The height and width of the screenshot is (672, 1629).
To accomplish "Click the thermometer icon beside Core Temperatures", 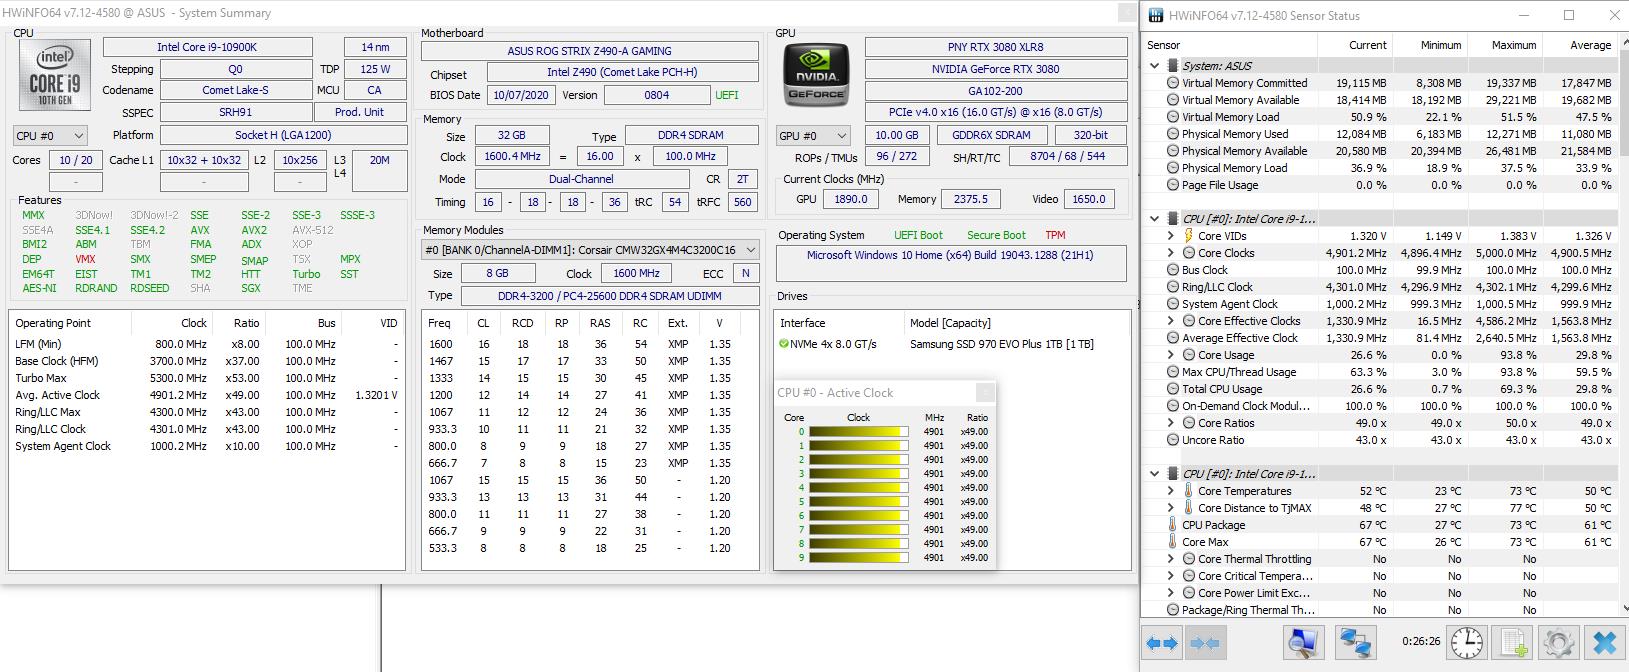I will (x=1188, y=491).
